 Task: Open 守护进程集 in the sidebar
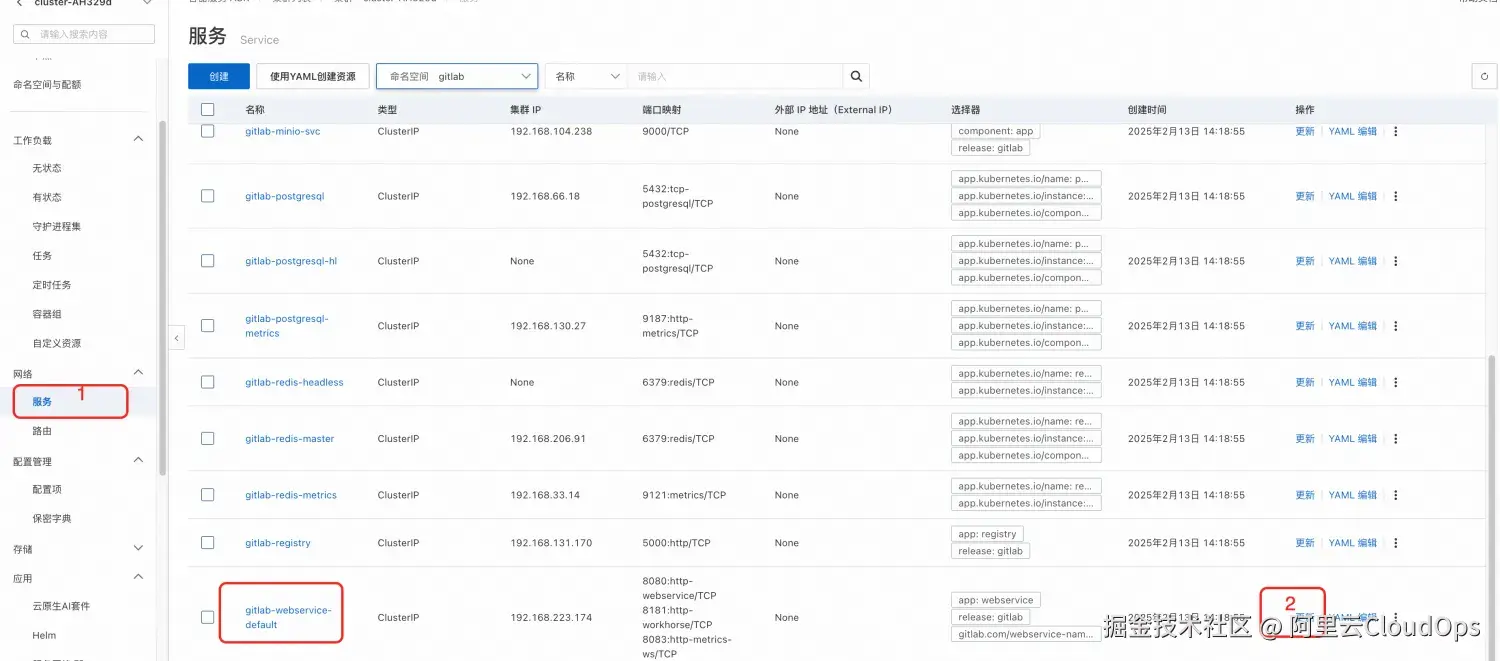coord(57,226)
